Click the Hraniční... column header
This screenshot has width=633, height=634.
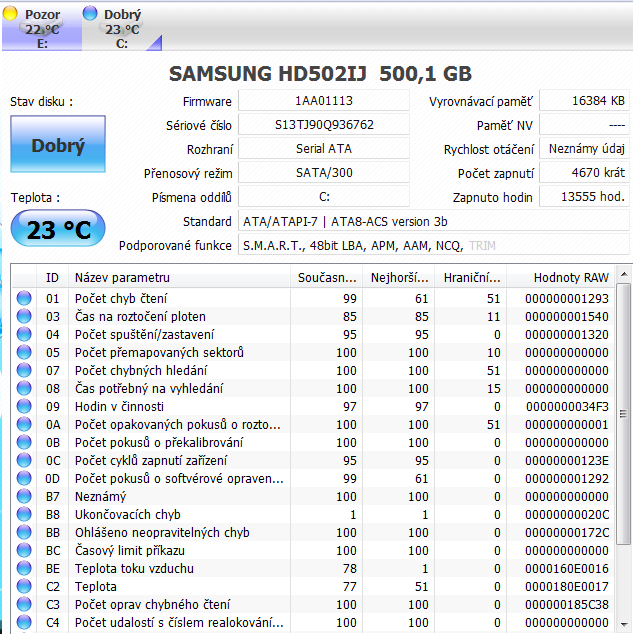[x=471, y=277]
